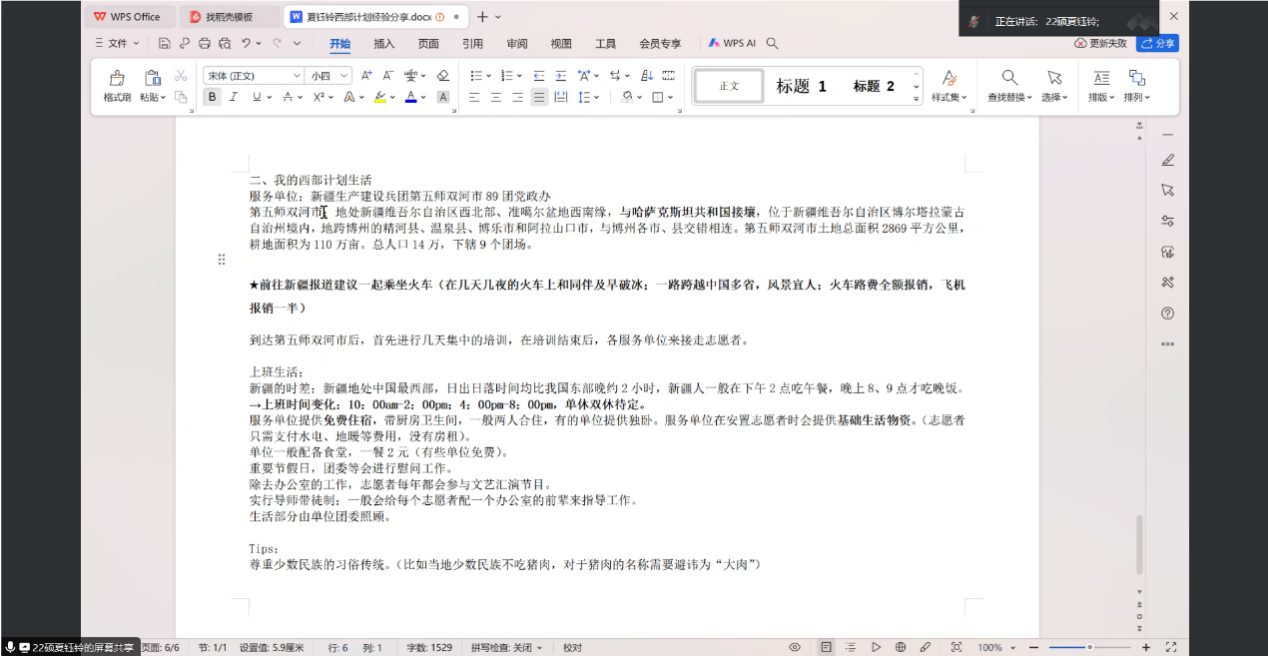Screen dimensions: 1268x656
Task: Click the print icon in quick access bar
Action: tap(204, 44)
